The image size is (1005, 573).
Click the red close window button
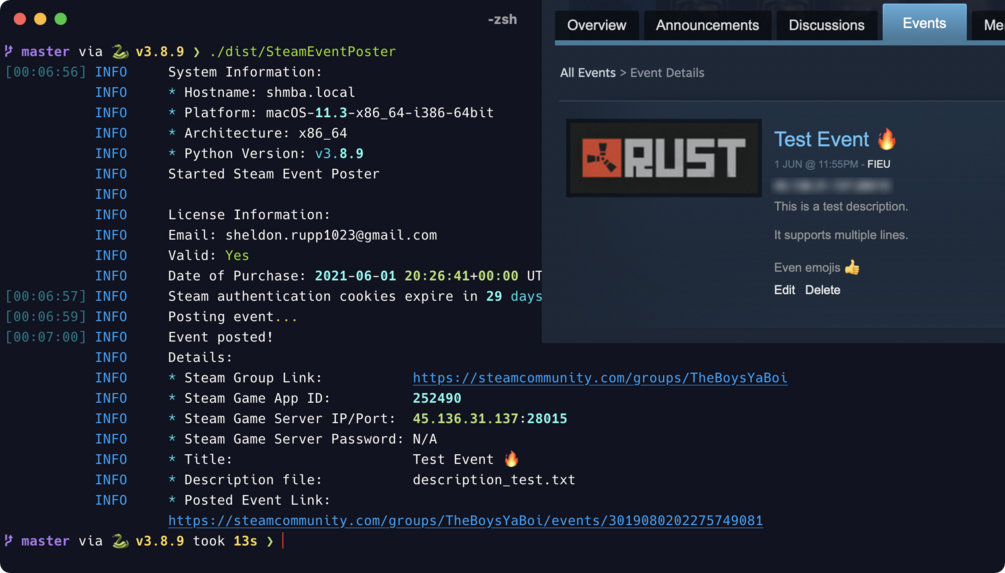point(20,19)
